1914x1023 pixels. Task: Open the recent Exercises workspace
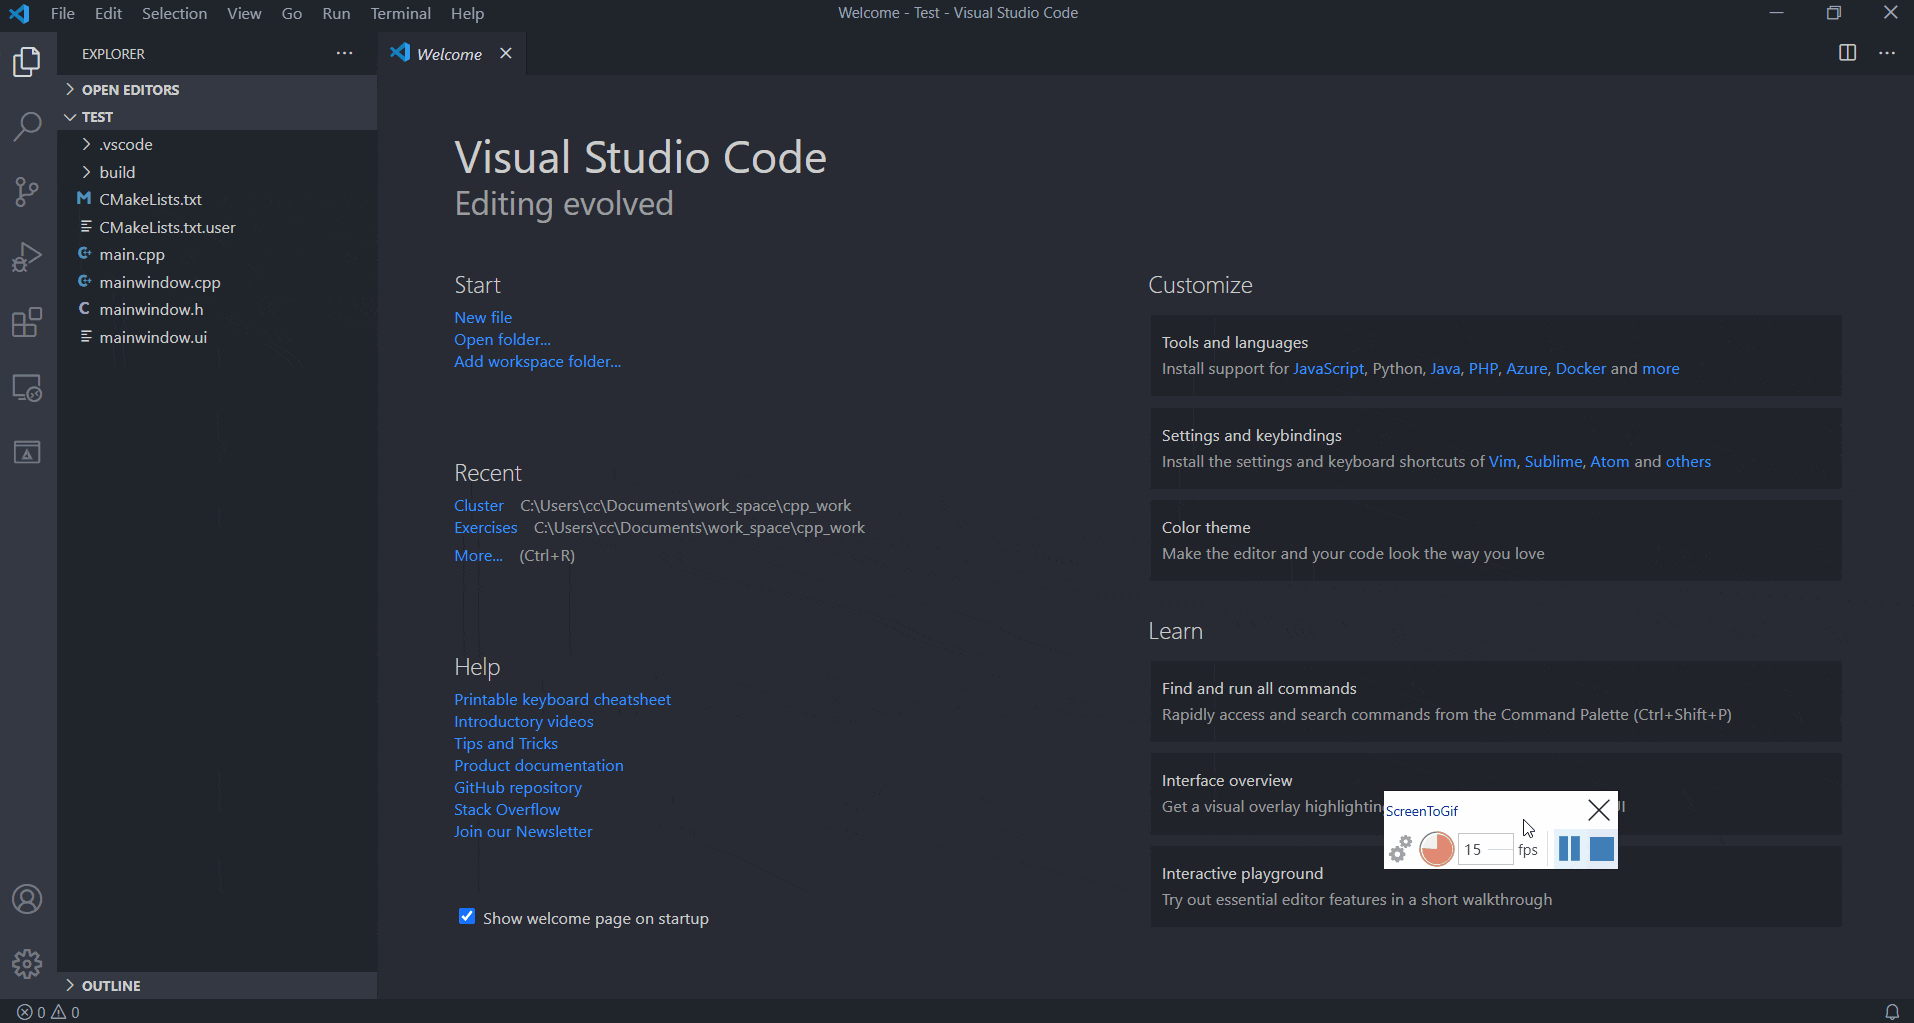[x=486, y=527]
